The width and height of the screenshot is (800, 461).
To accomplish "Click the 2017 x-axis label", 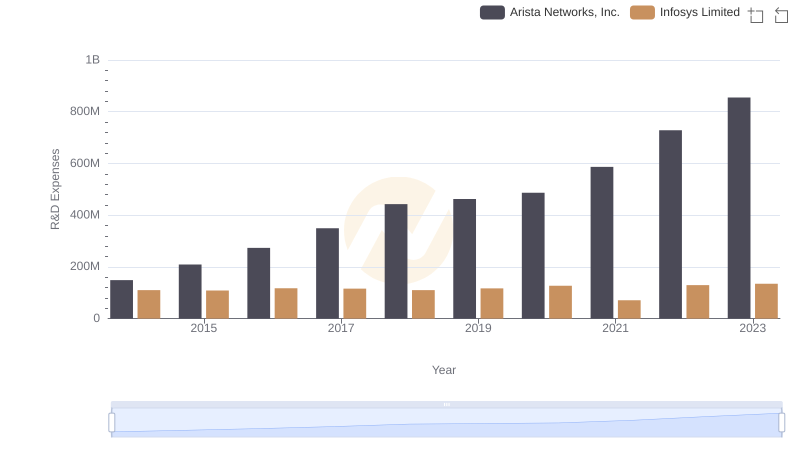I will tap(341, 328).
